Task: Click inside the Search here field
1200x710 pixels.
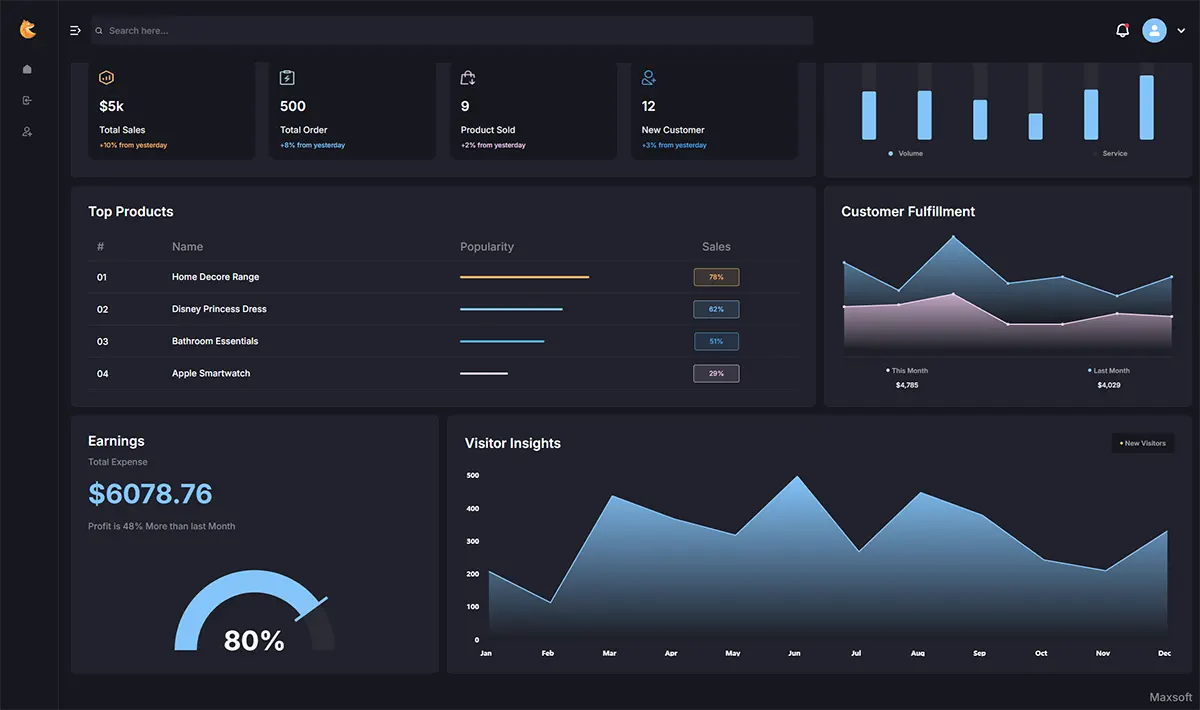Action: point(452,31)
